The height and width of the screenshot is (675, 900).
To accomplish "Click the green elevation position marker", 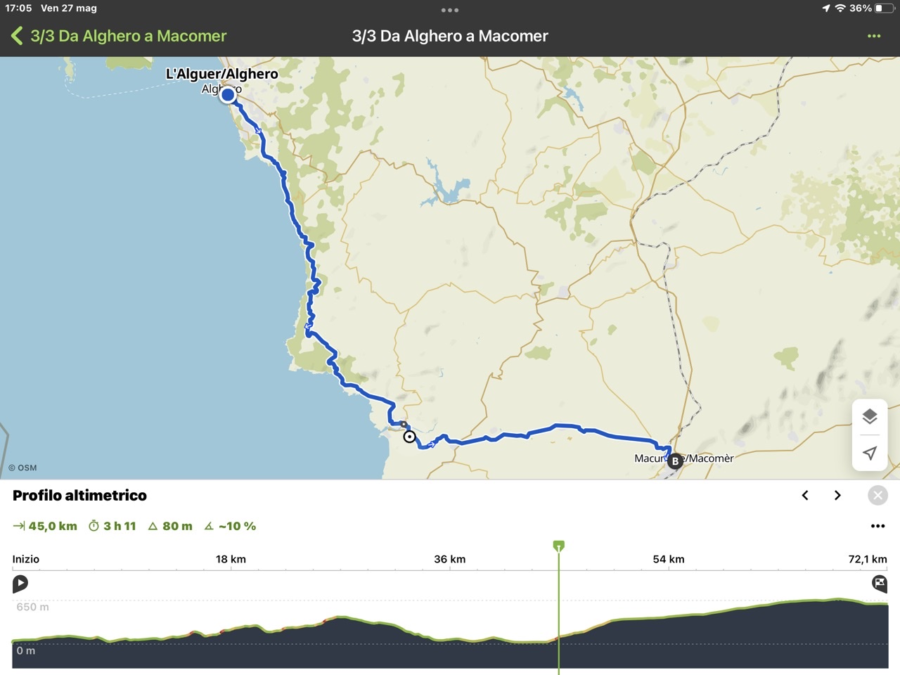I will [558, 546].
